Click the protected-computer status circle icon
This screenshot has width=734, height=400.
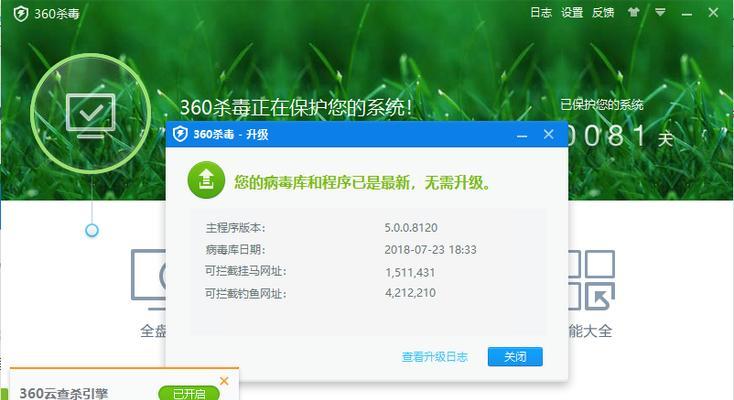point(91,114)
